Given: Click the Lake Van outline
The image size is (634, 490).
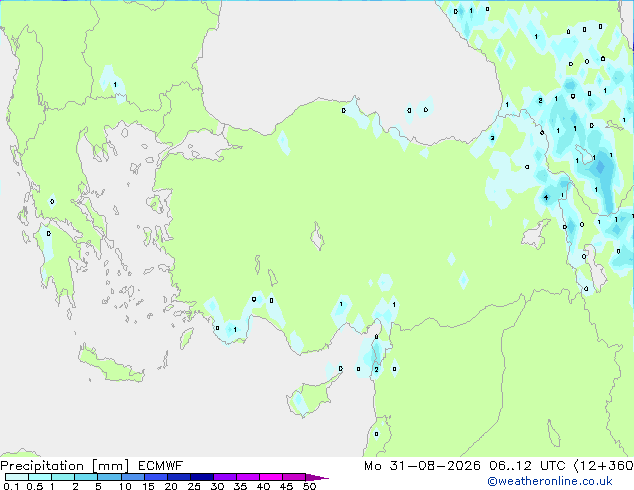Looking at the screenshot, I should [x=536, y=234].
